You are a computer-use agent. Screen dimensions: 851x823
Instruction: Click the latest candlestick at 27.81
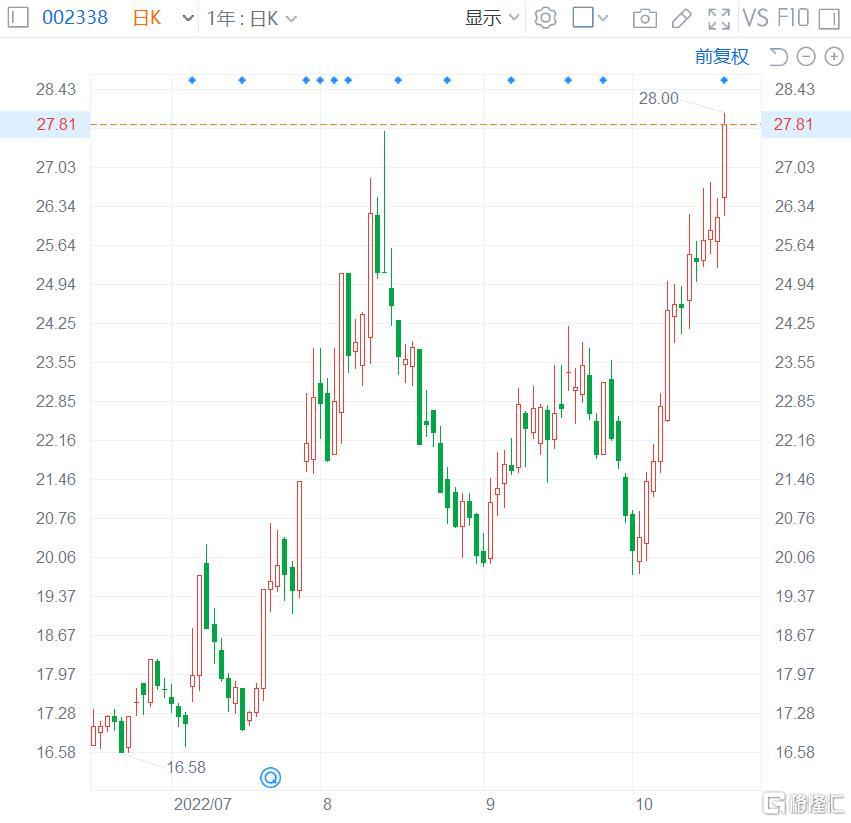(724, 161)
